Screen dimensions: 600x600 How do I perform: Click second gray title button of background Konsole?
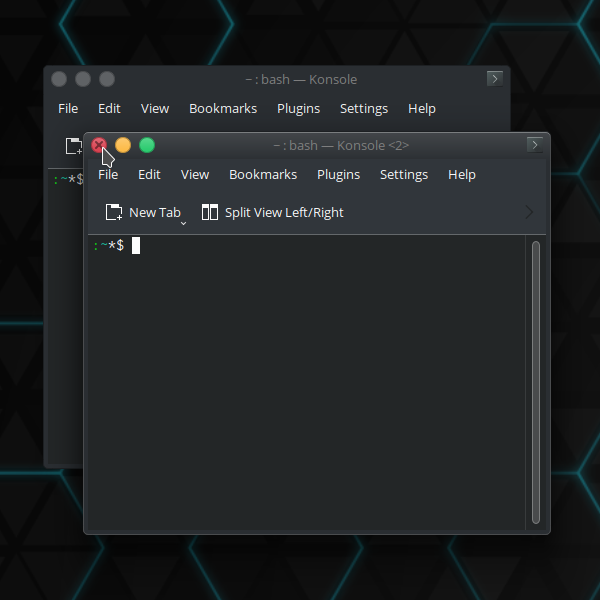tap(83, 79)
